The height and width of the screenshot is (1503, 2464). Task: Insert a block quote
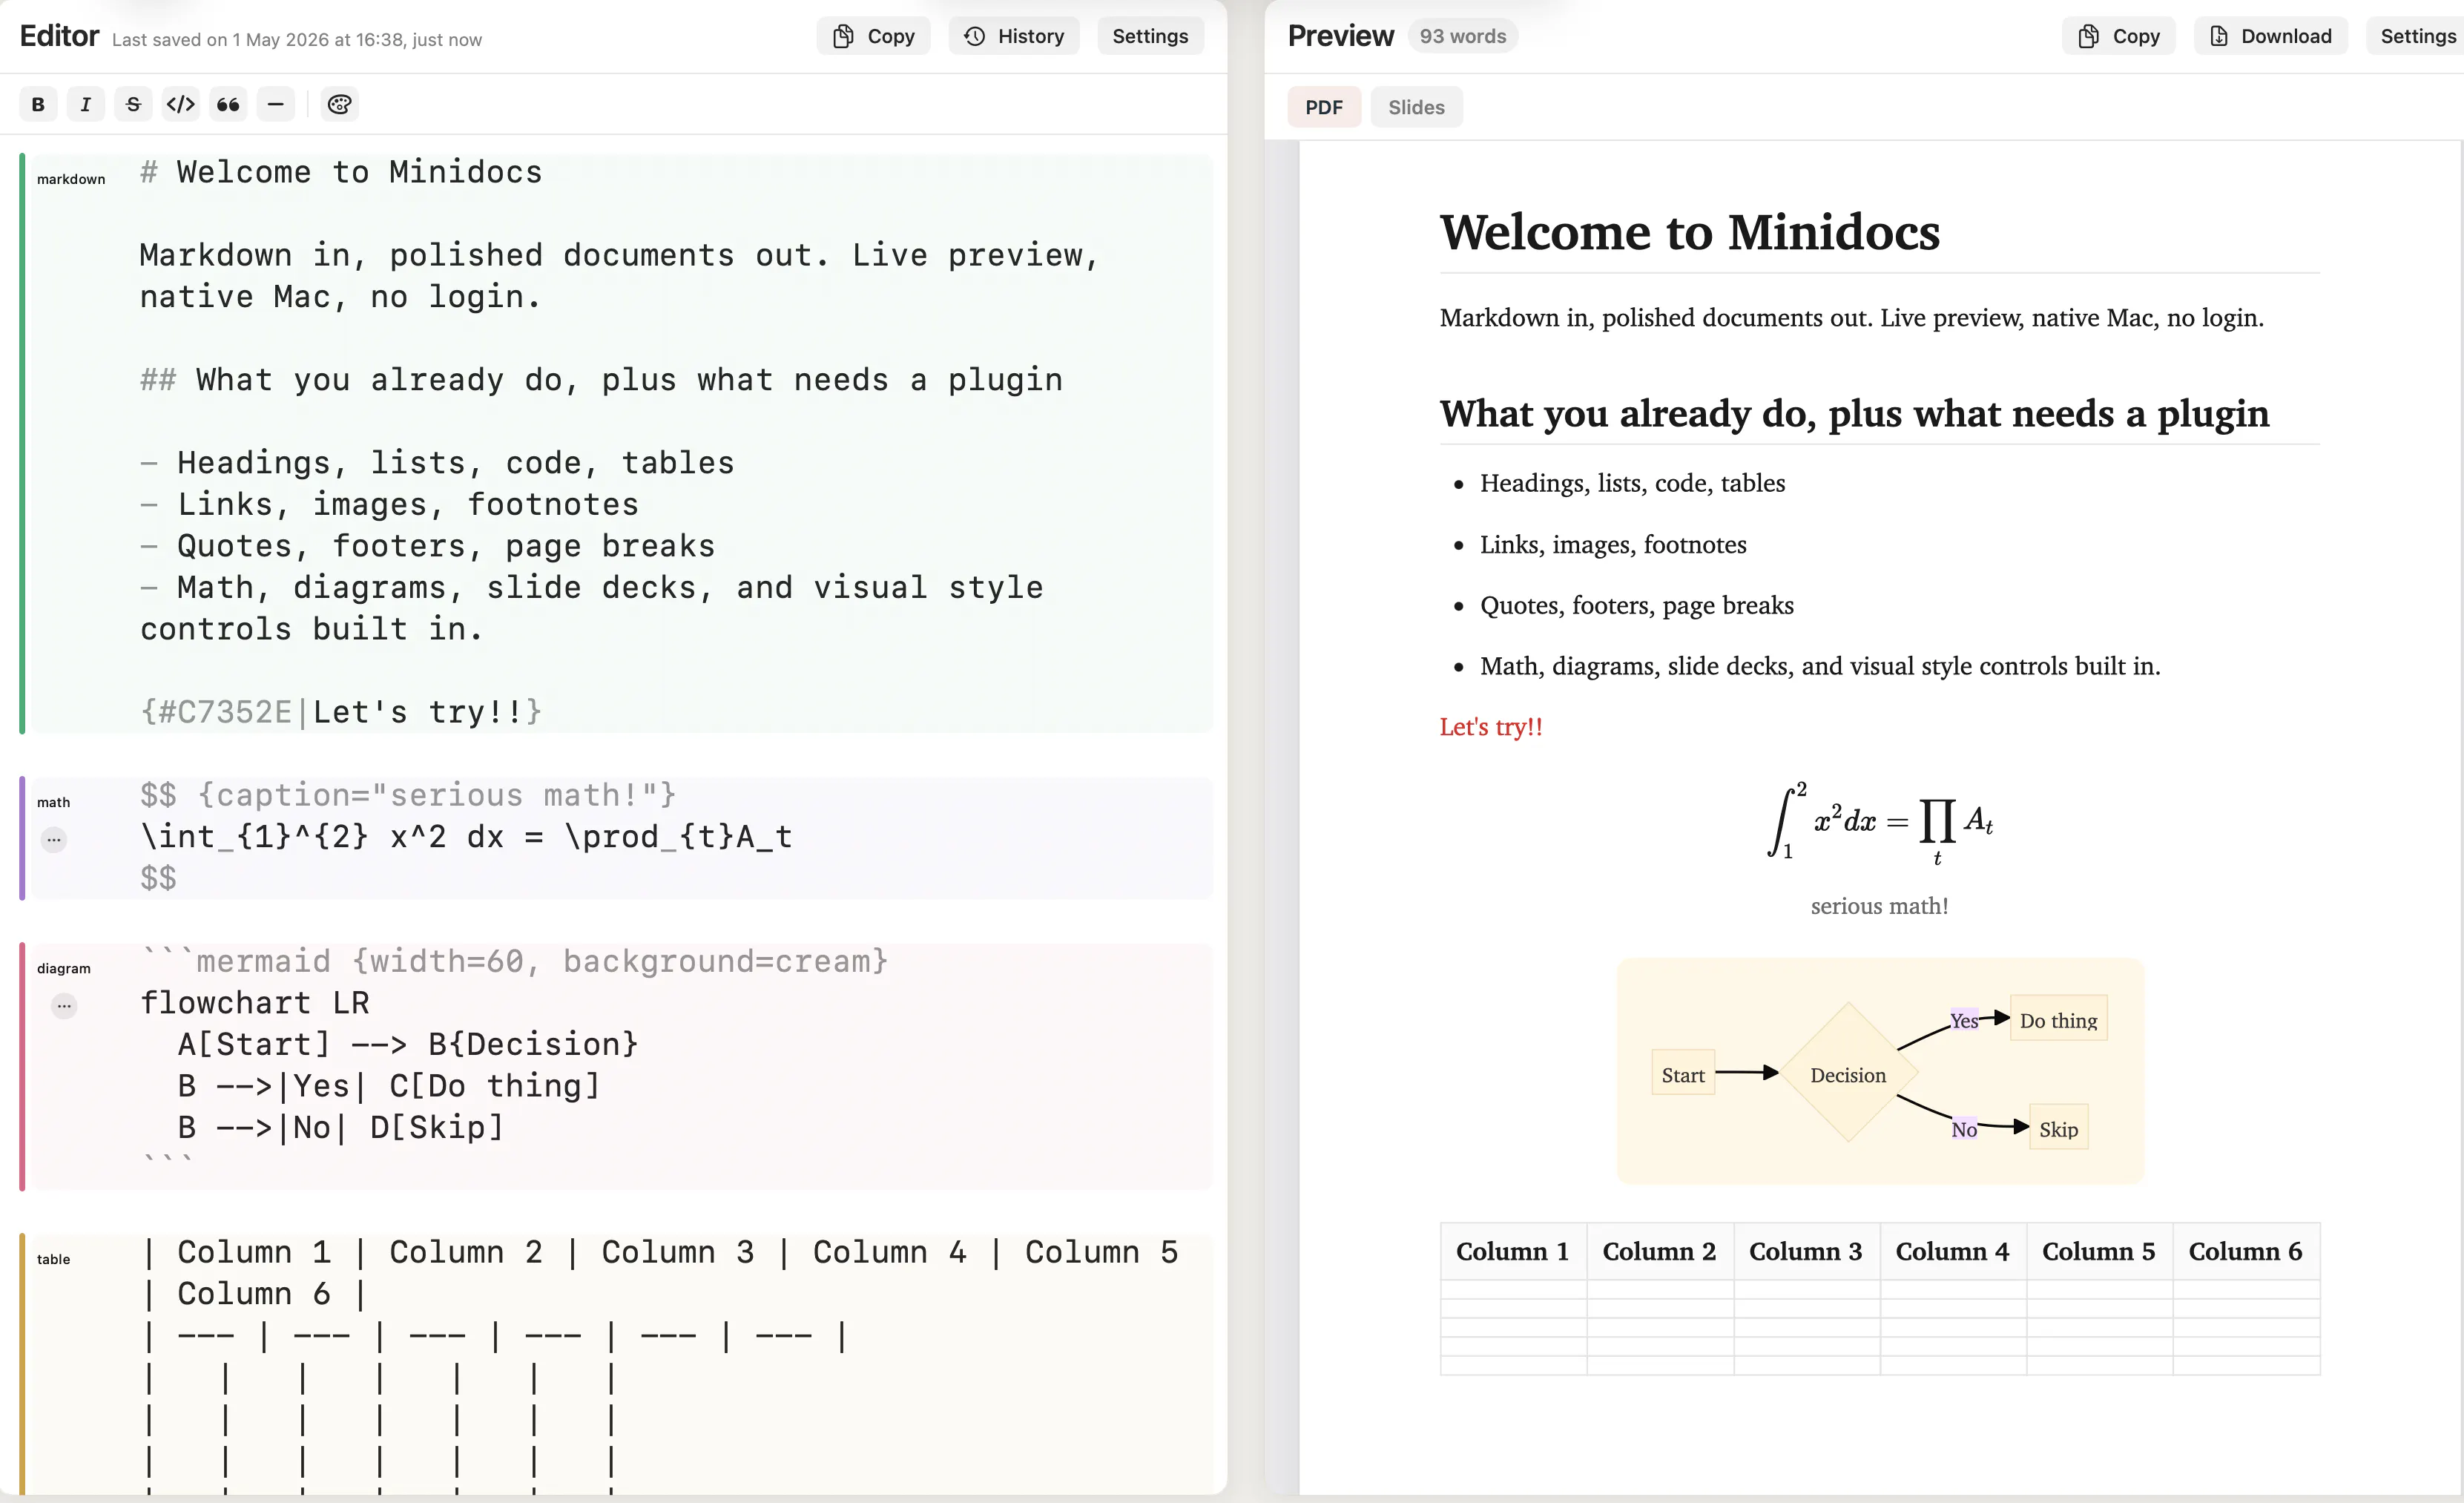coord(228,104)
